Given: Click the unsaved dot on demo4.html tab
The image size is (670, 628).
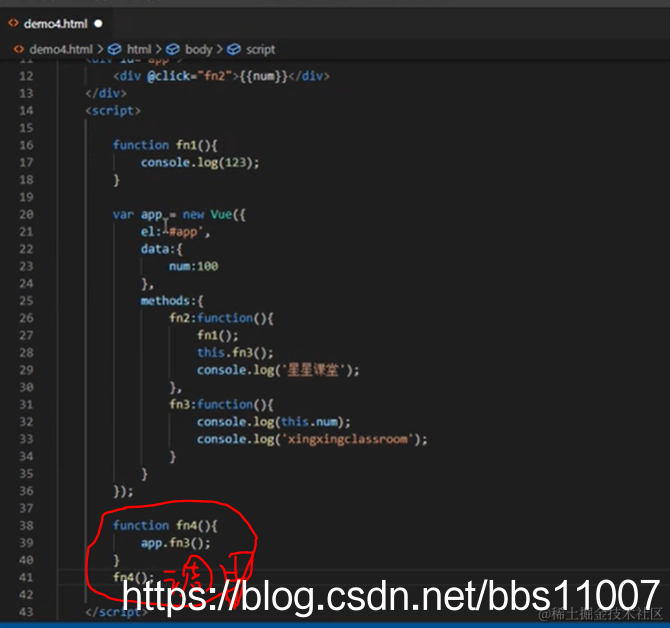Looking at the screenshot, I should click(99, 23).
